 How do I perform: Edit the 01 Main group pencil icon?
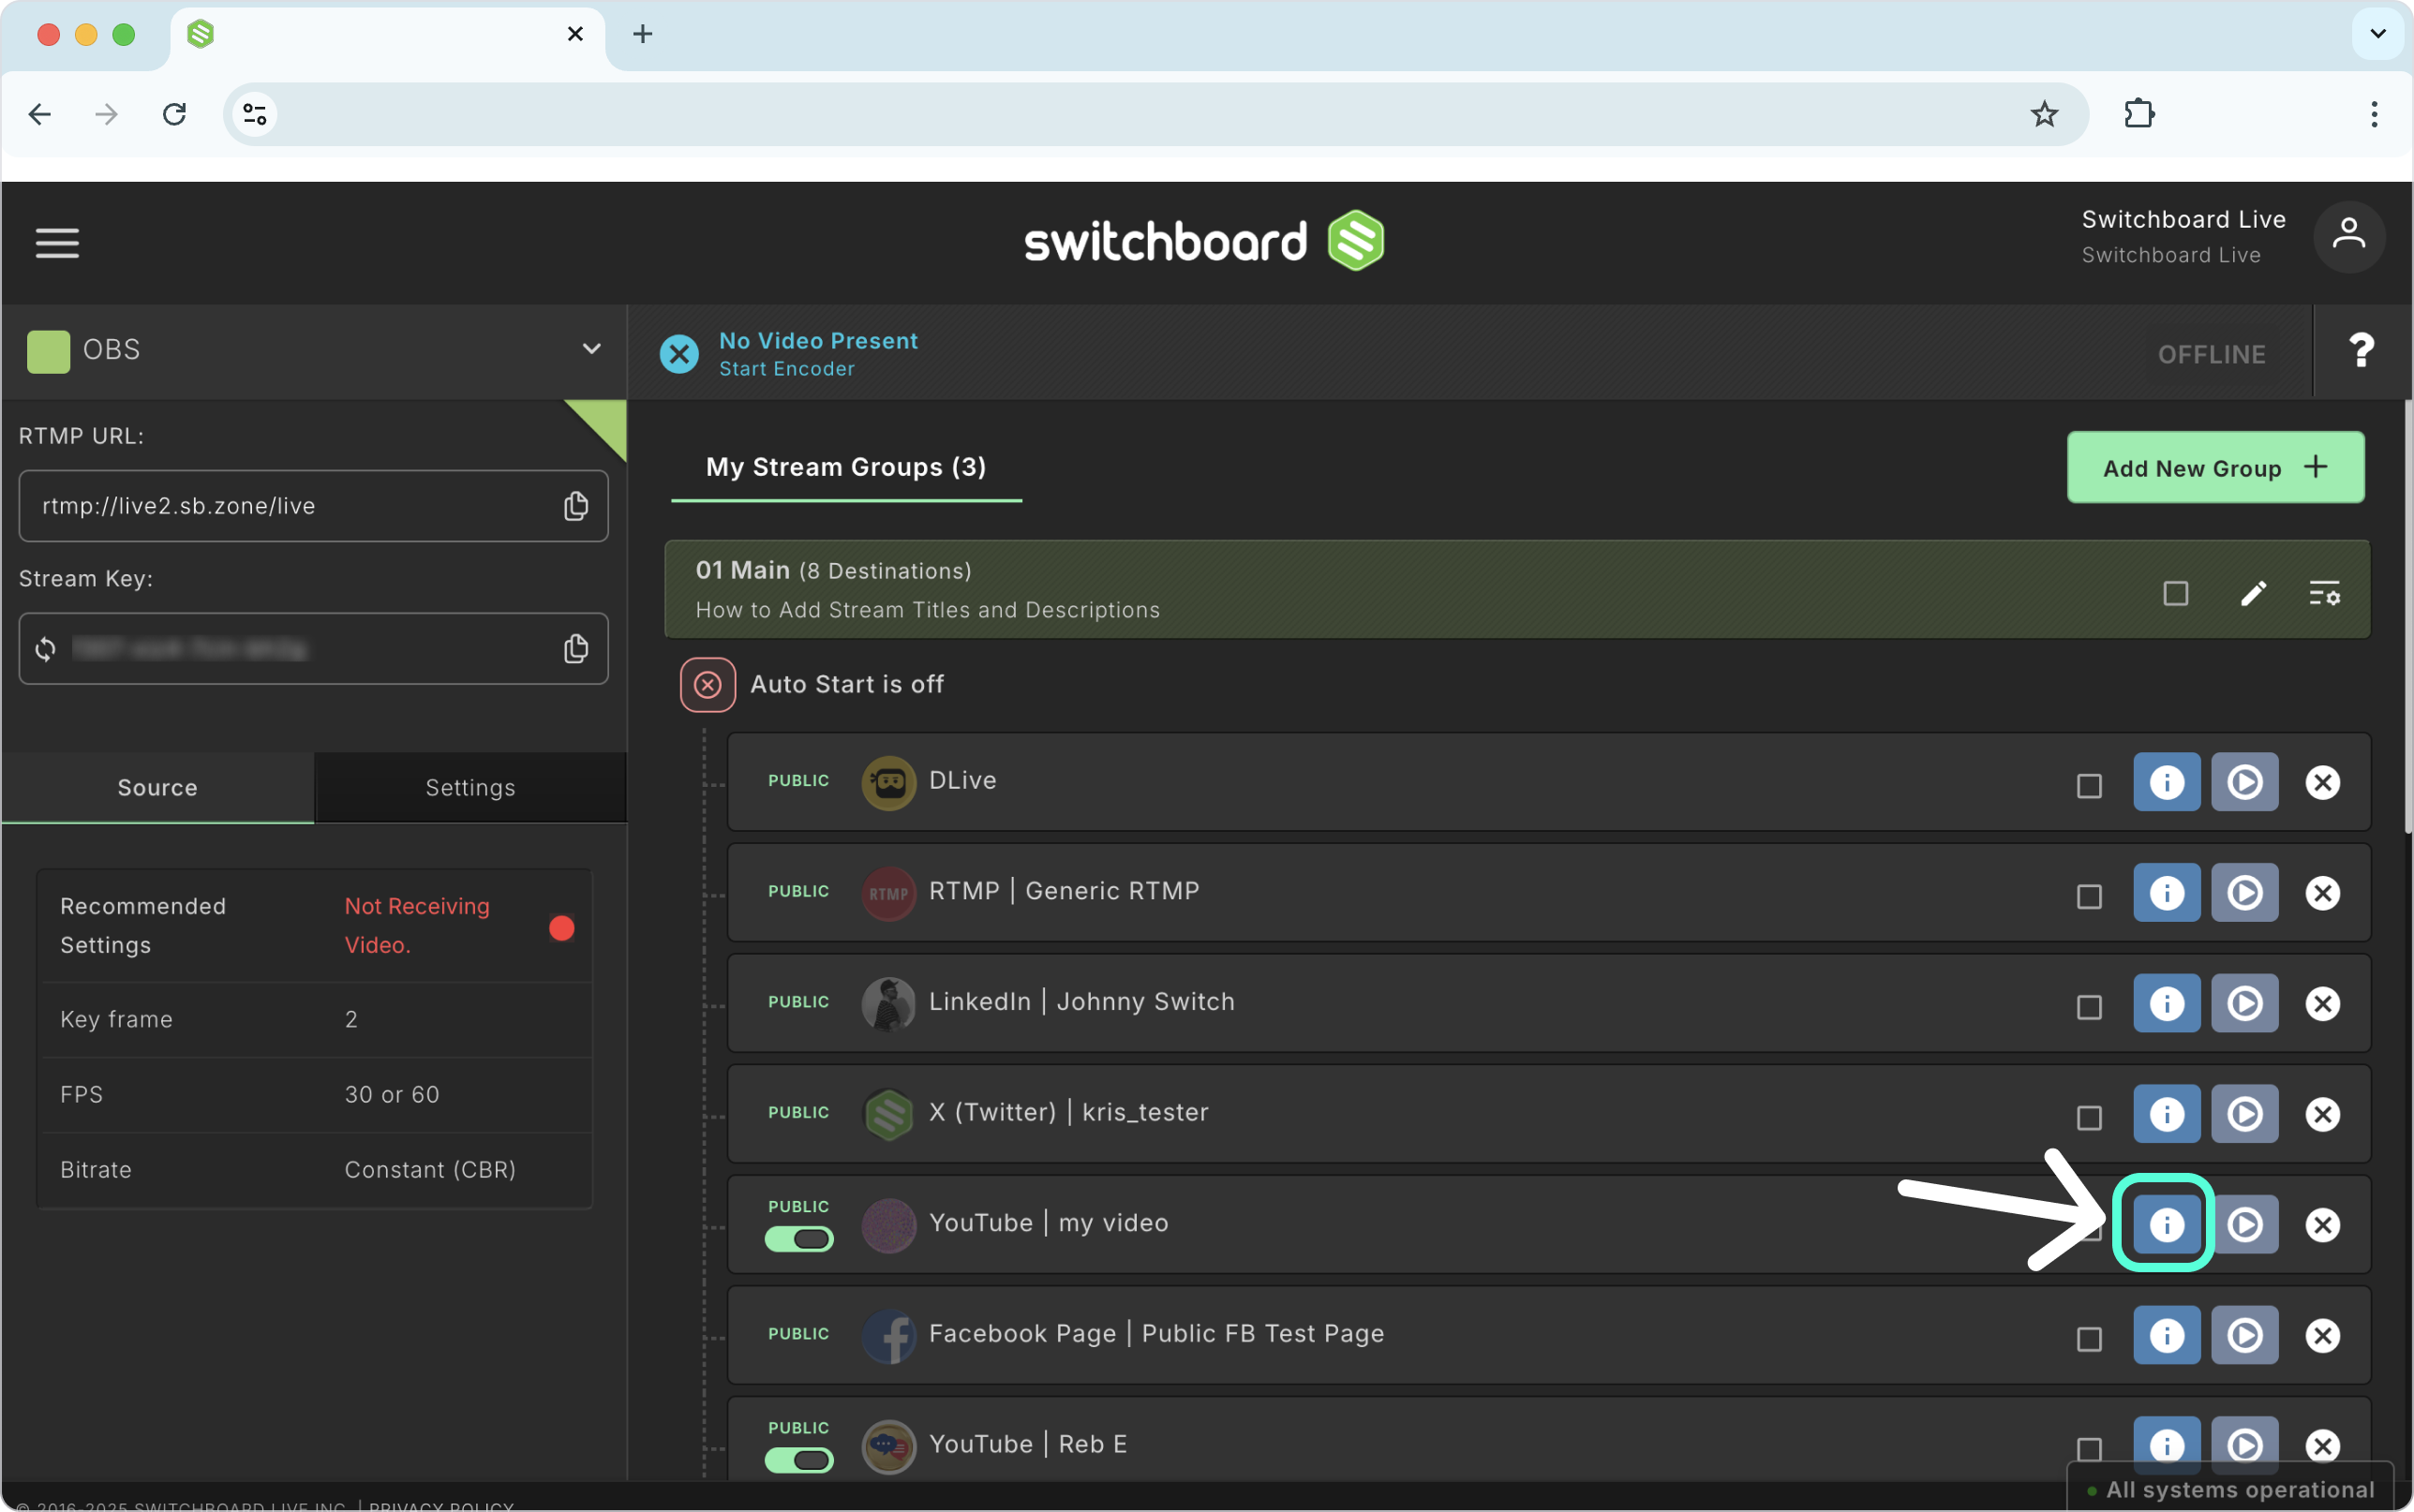[x=2252, y=593]
